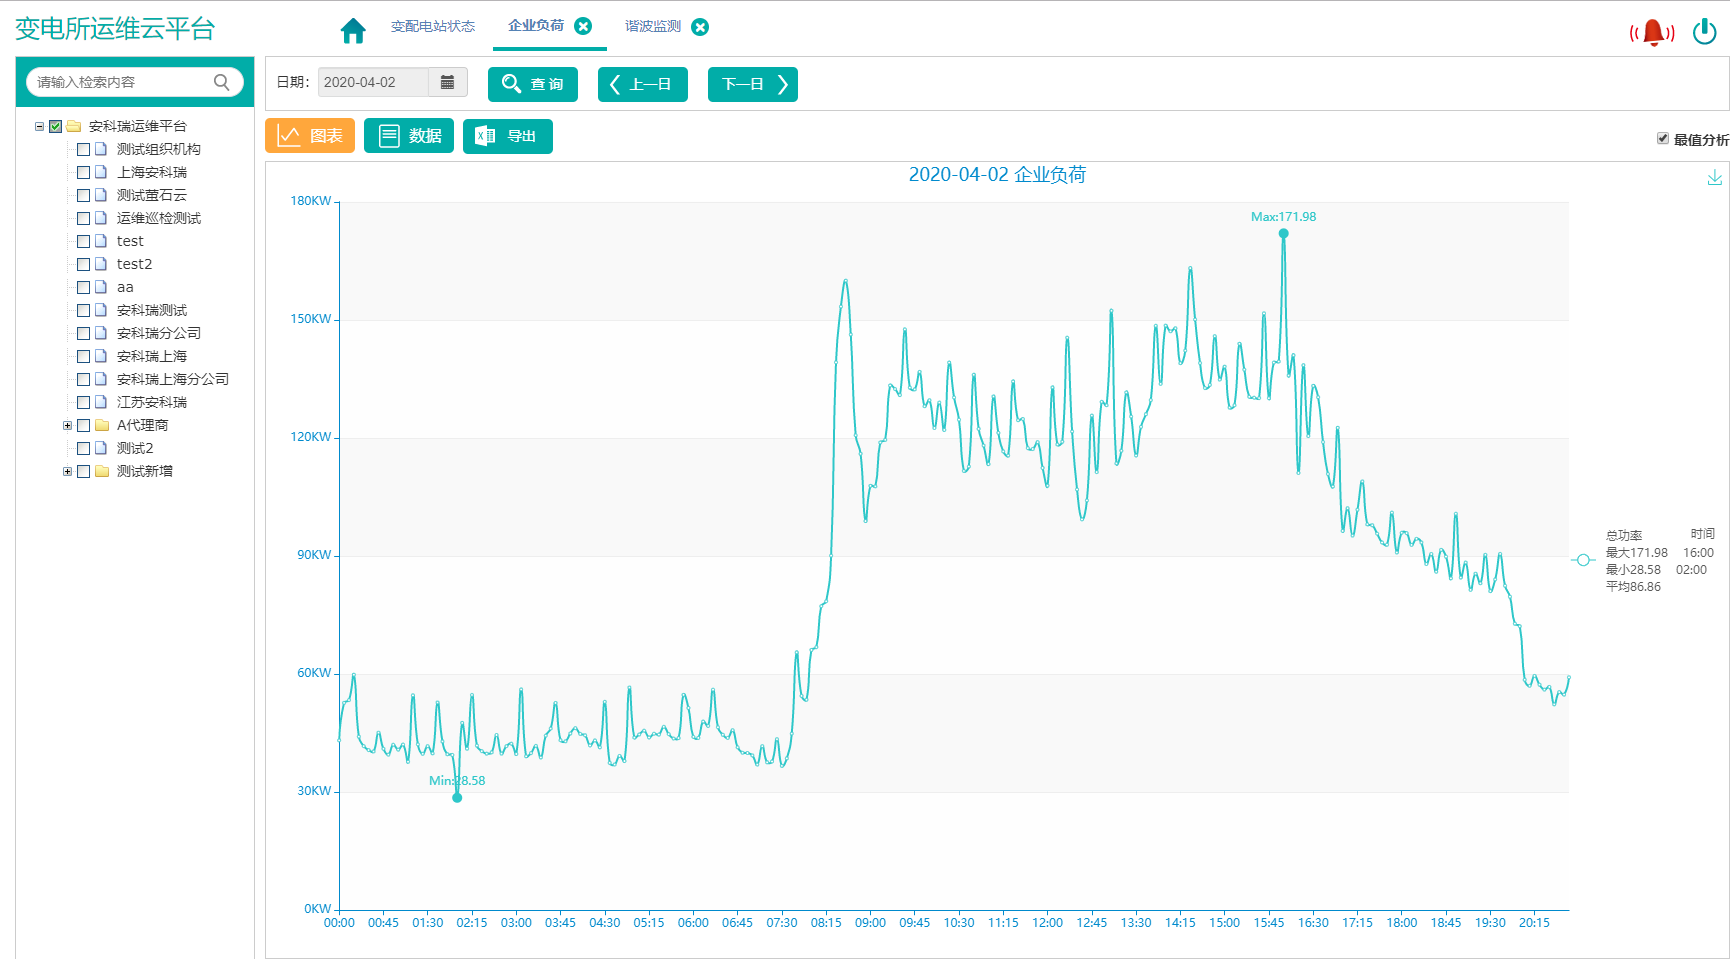Download chart image via download icon
1730x959 pixels.
point(1714,177)
